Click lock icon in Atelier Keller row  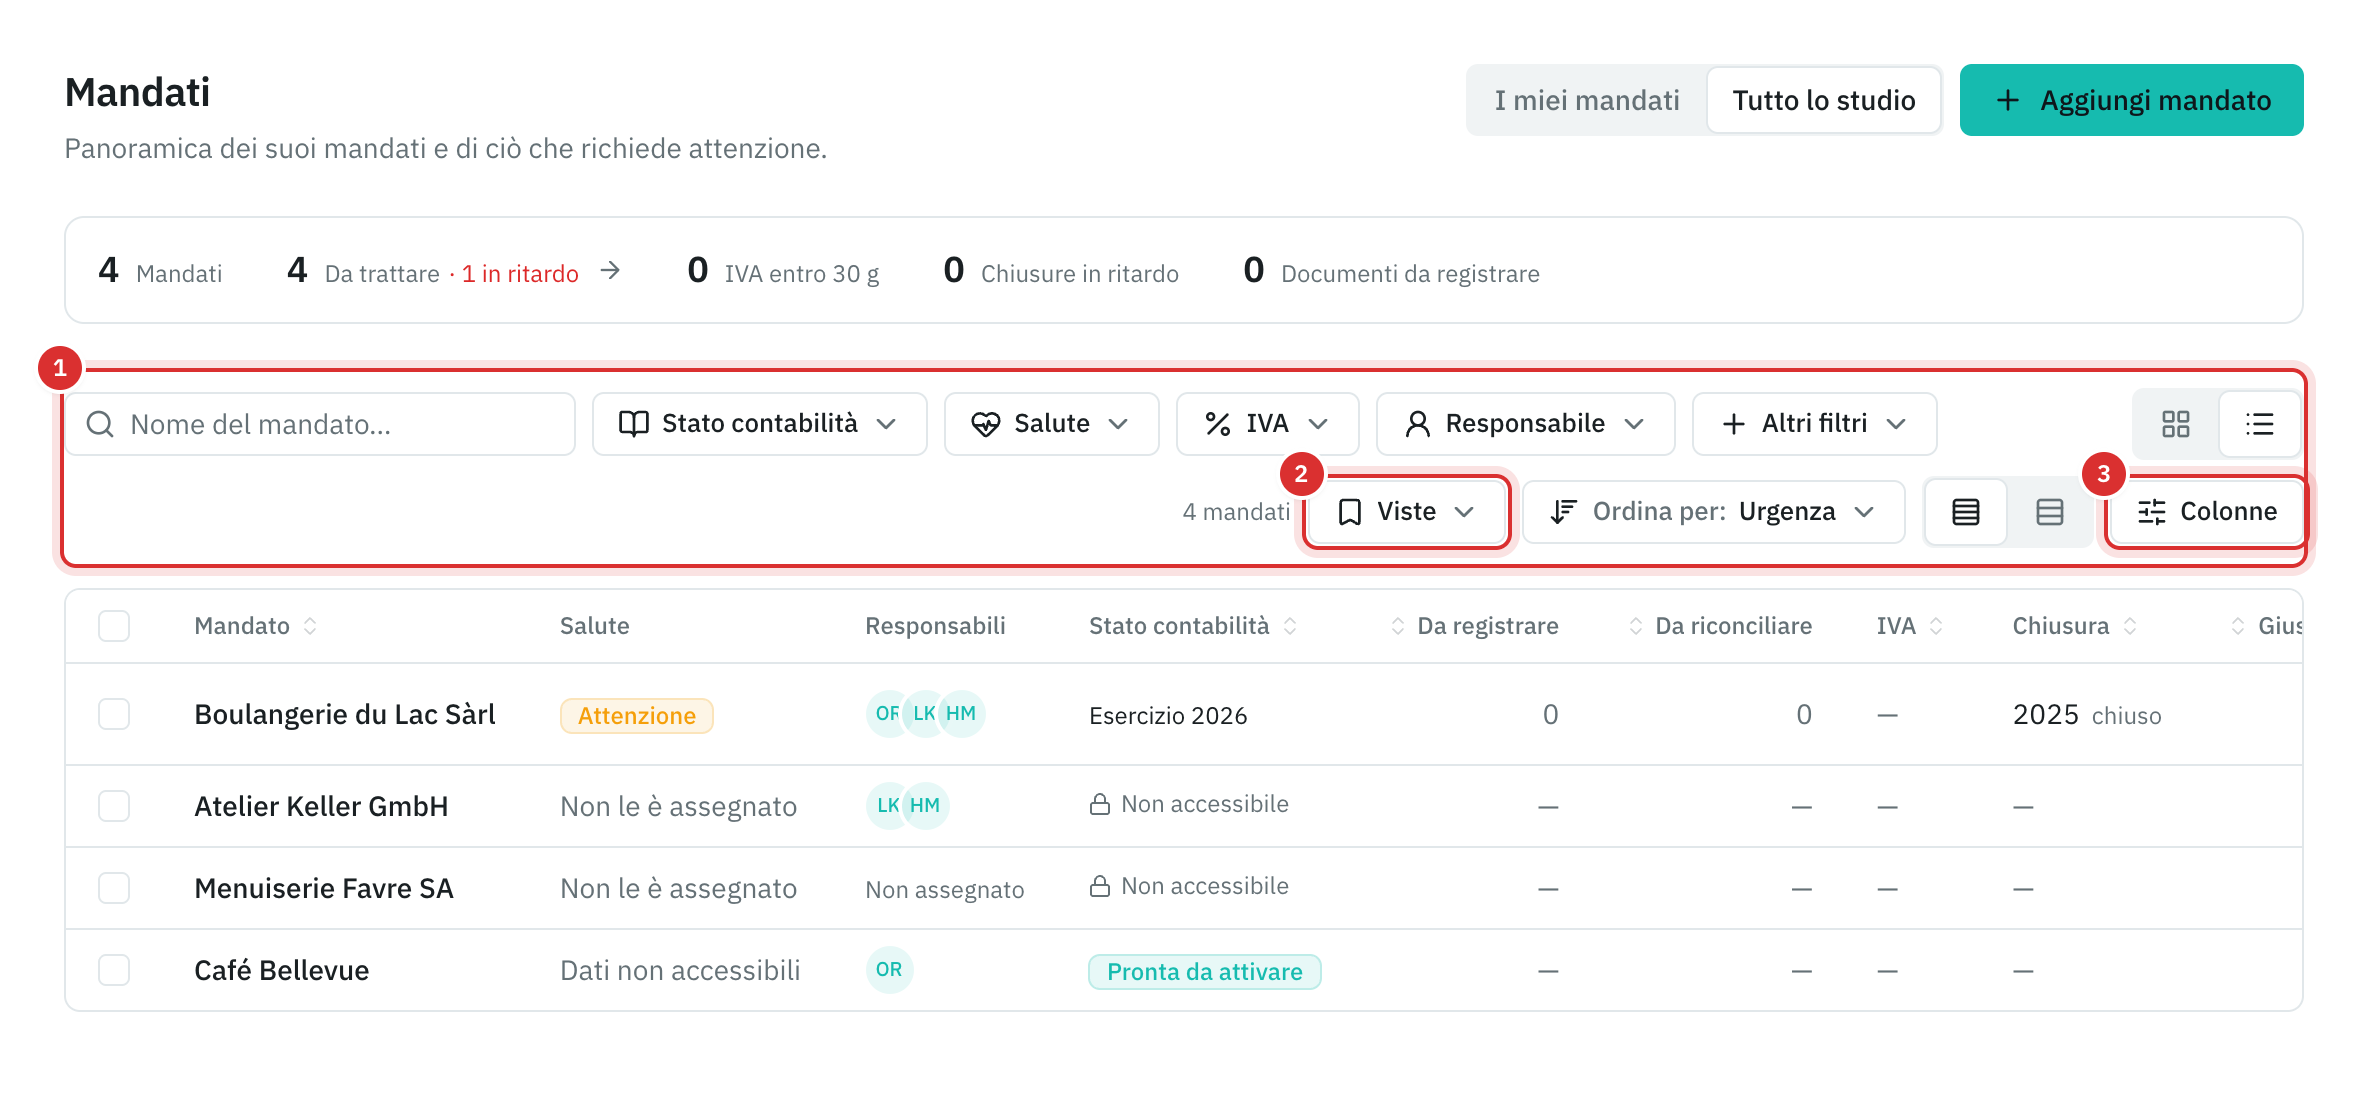(1100, 804)
